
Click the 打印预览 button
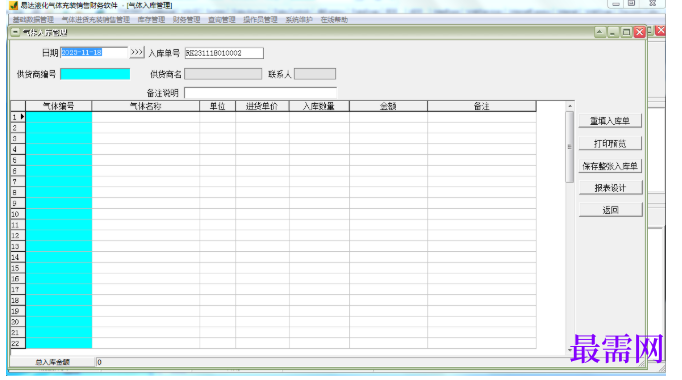(x=610, y=143)
